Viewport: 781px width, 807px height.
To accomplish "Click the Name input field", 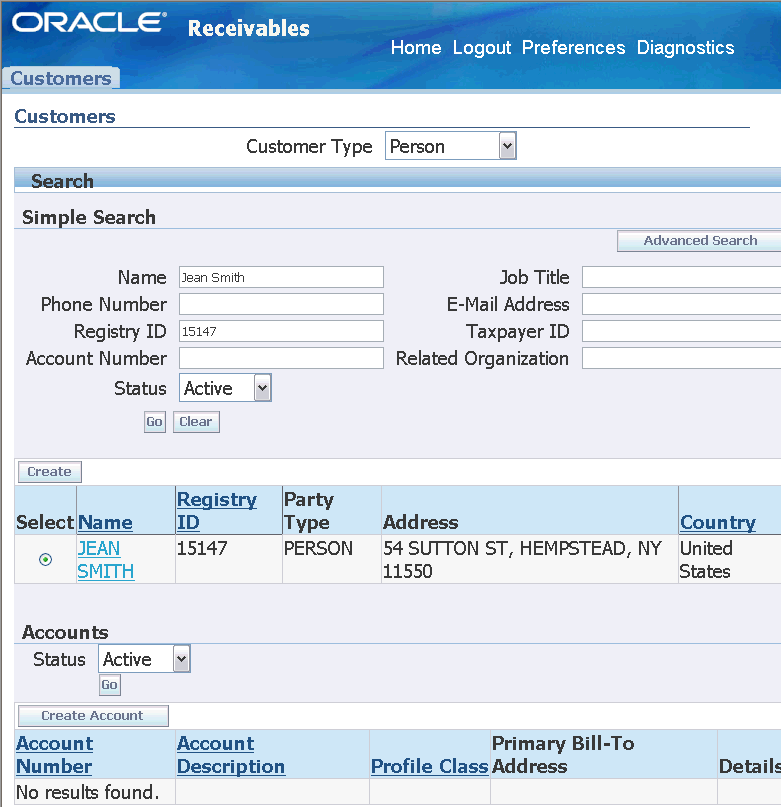I will tap(281, 277).
